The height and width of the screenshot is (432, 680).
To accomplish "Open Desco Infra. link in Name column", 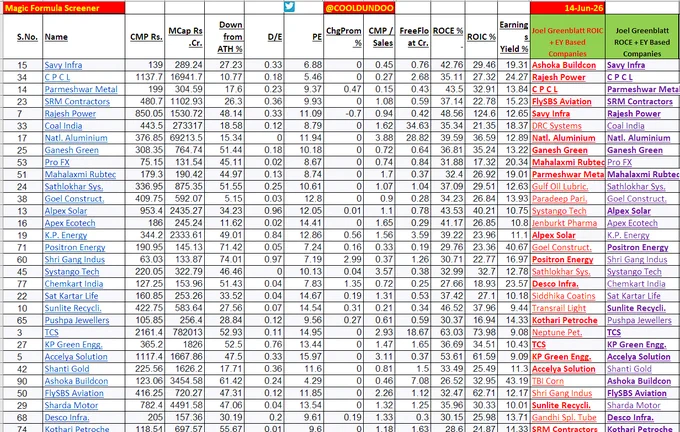I will tap(67, 417).
